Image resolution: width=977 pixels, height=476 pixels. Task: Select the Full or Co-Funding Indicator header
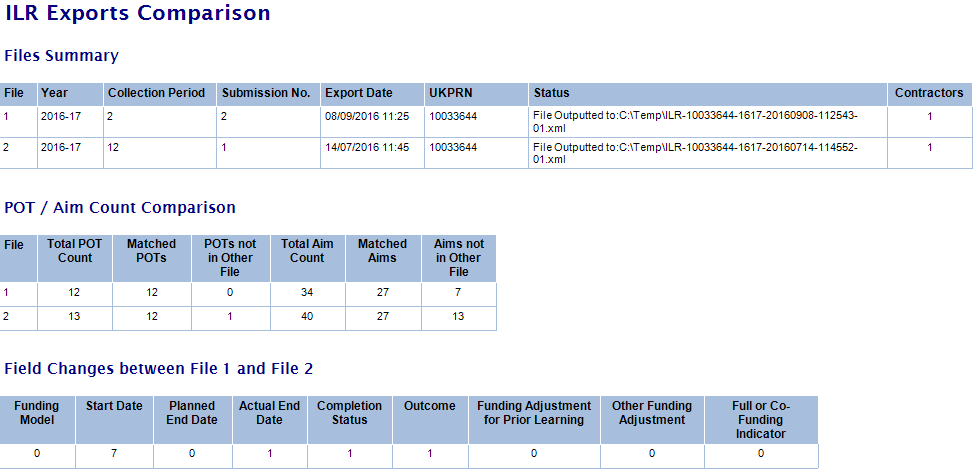click(760, 420)
